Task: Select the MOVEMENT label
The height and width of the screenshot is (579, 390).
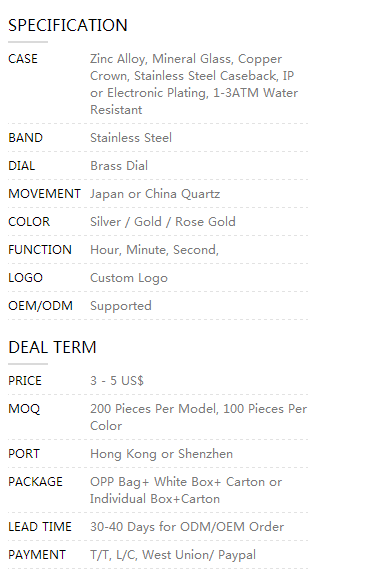Action: 44,194
